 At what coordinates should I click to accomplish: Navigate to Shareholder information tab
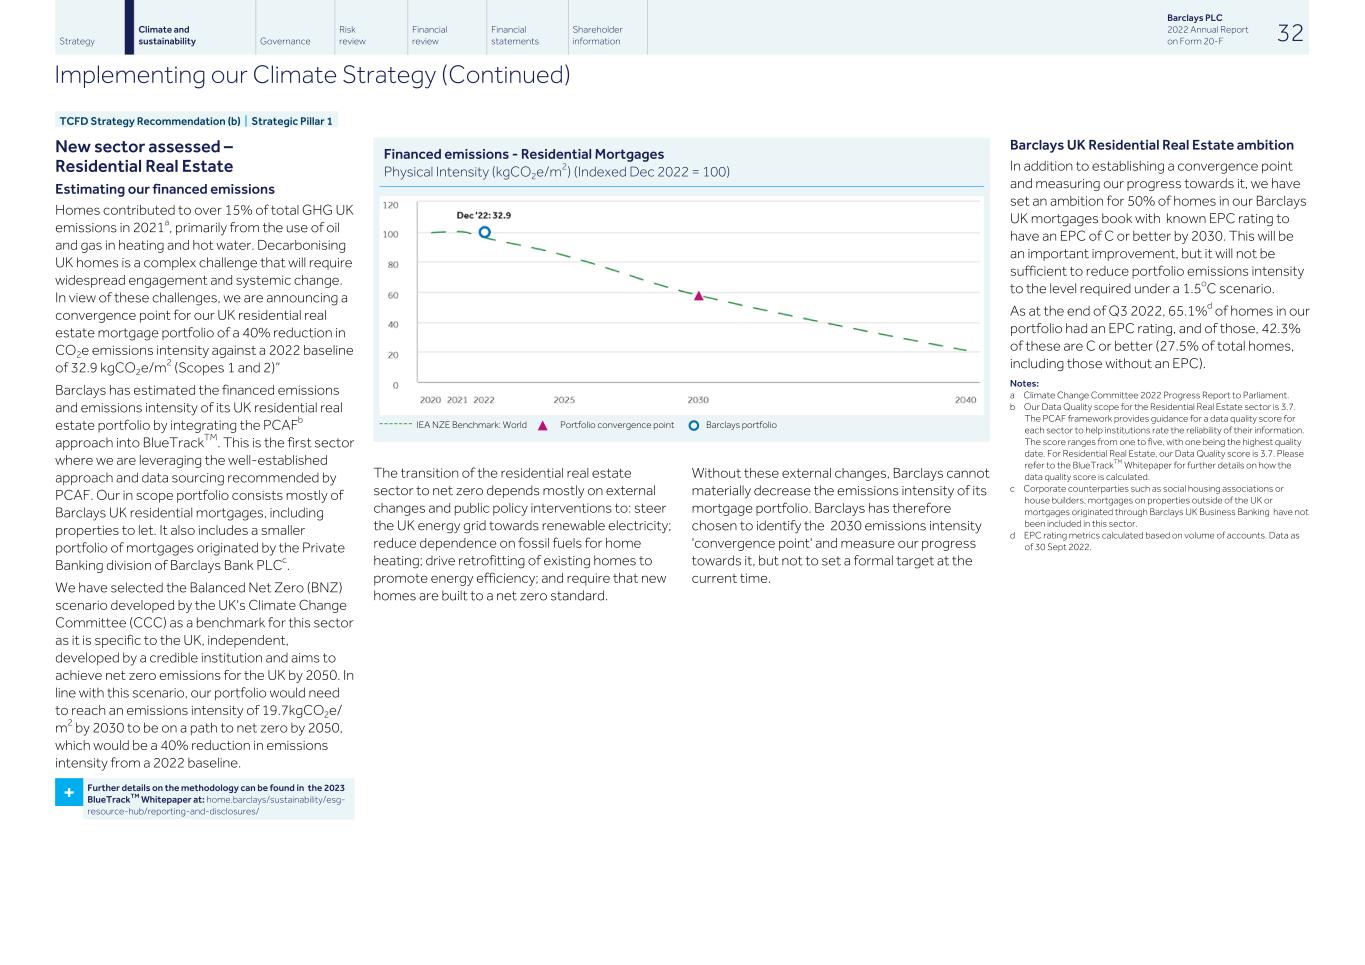point(597,36)
